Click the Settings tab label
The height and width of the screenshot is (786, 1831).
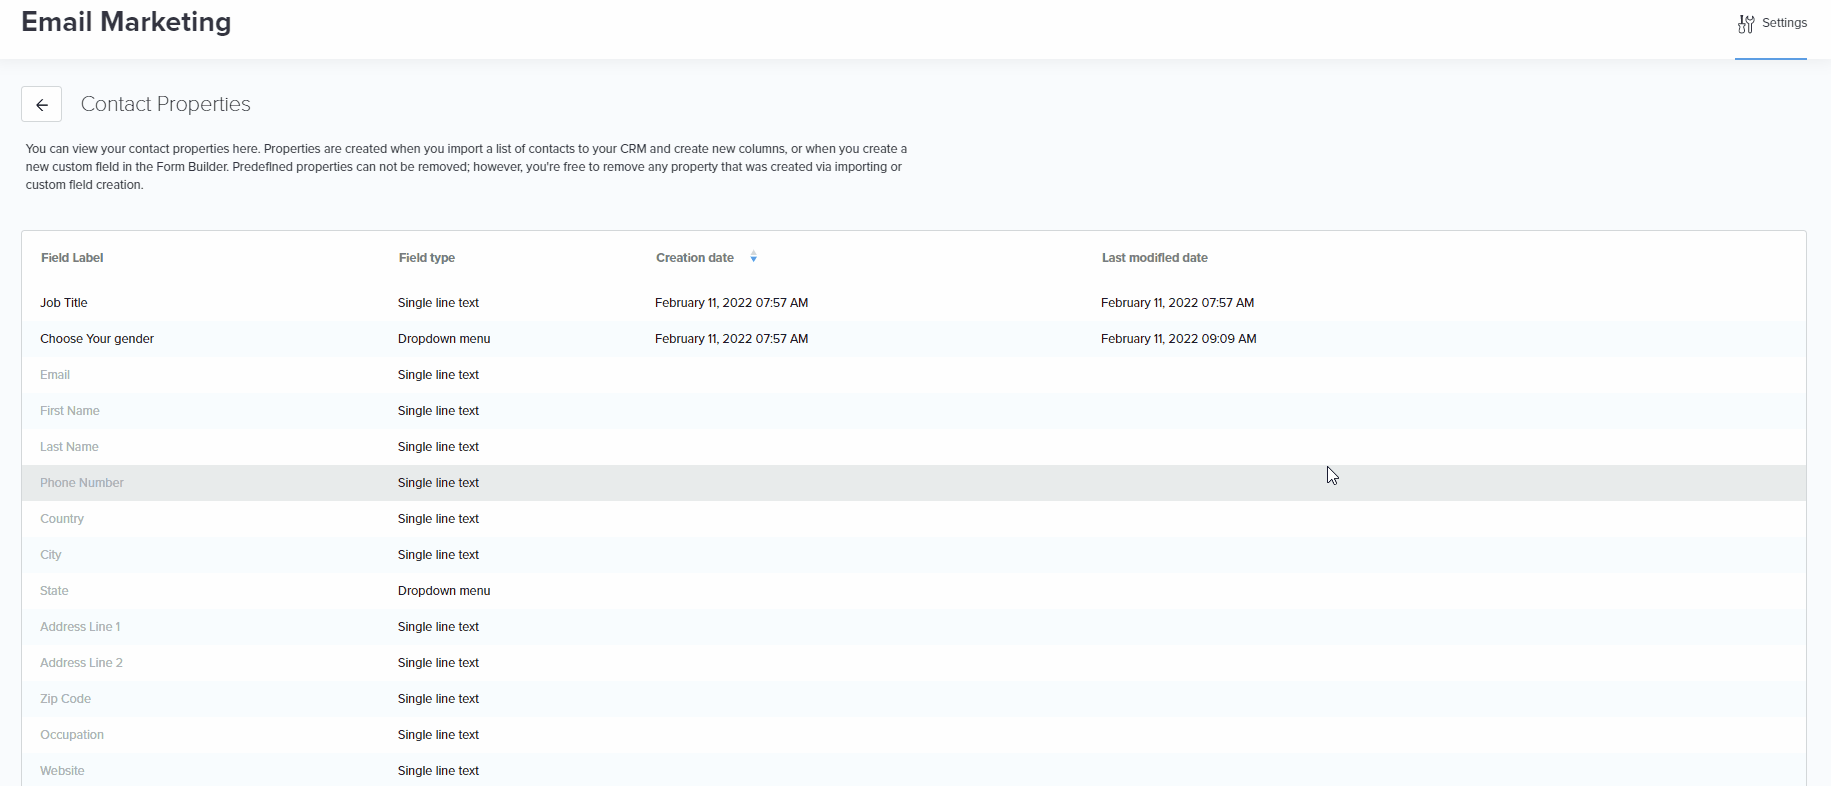1784,23
